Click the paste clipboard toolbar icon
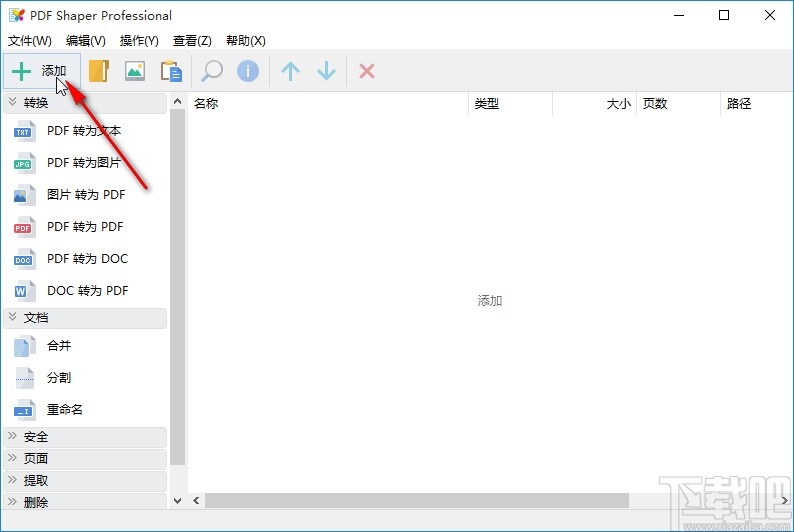 171,71
